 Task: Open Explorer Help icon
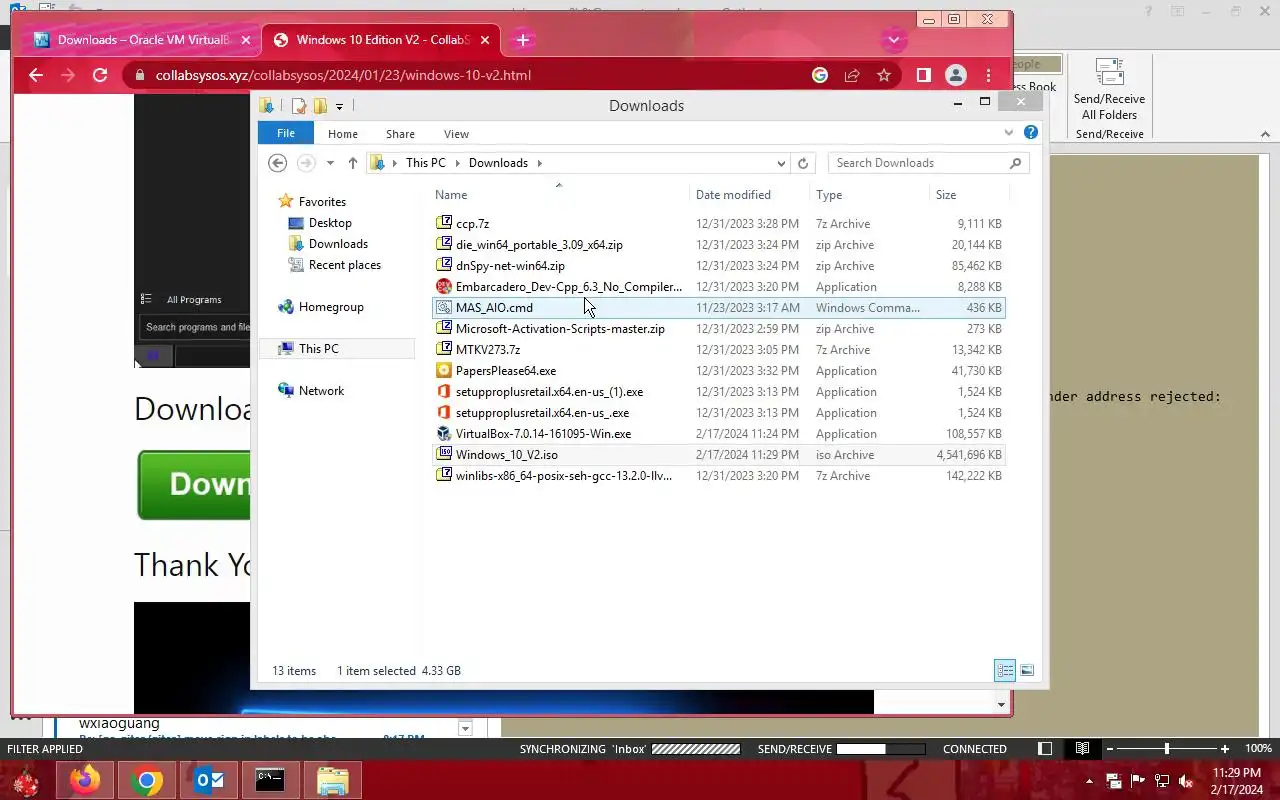pos(1031,132)
